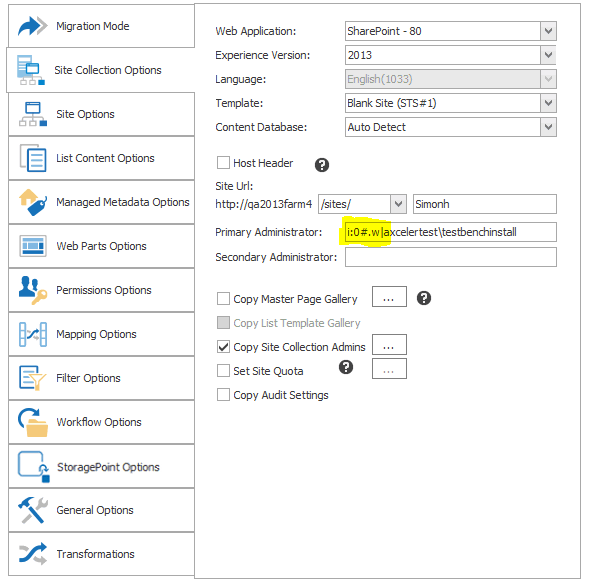
Task: Click the Site Url name field containing Simonh
Action: [x=485, y=204]
